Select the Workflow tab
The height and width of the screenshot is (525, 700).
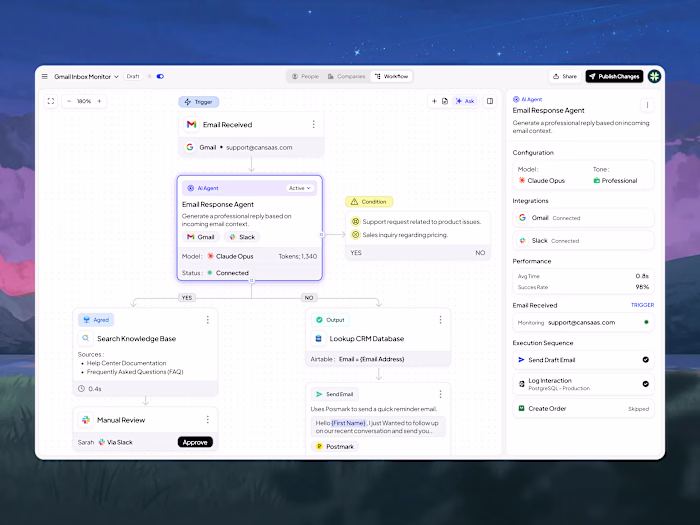[392, 76]
